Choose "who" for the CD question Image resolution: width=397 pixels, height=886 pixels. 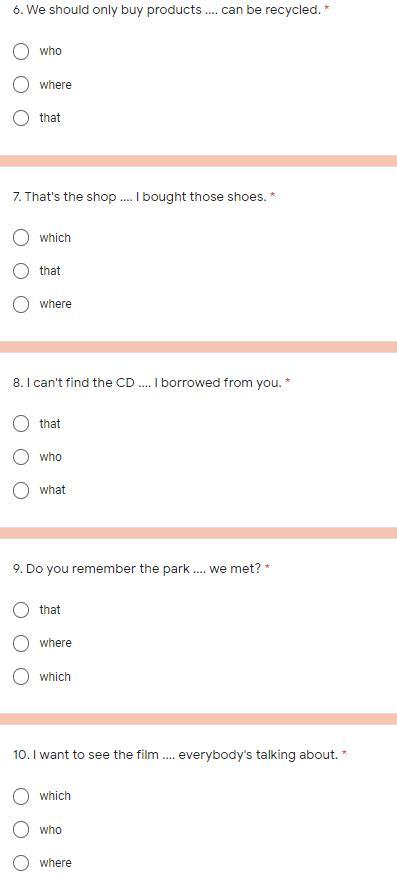[21, 457]
